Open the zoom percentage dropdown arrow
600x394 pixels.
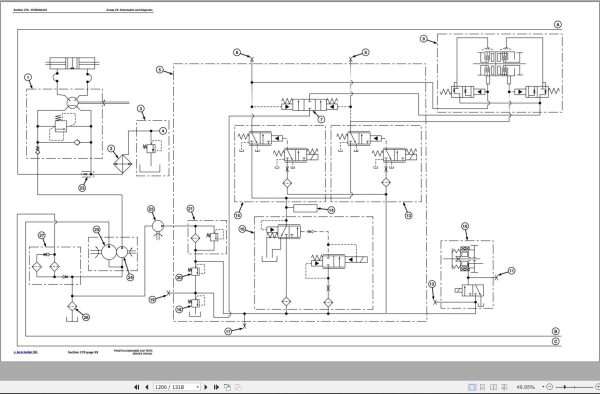[x=543, y=387]
